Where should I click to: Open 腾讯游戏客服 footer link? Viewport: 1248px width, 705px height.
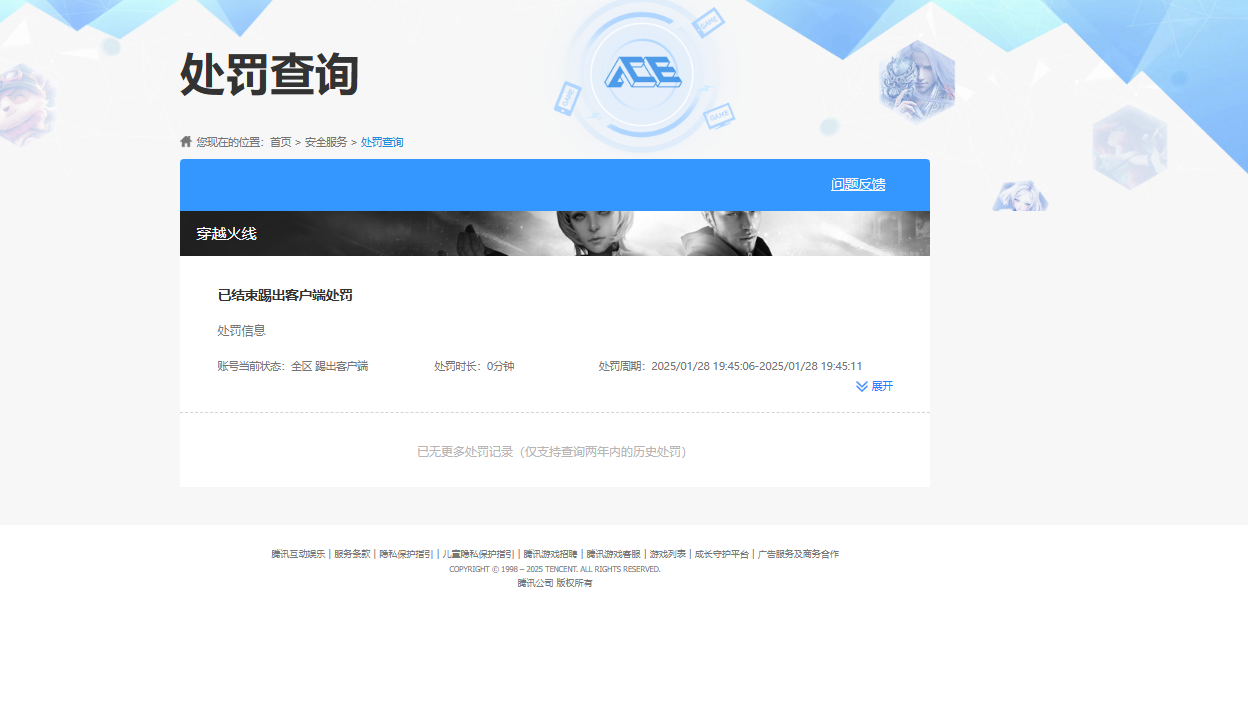click(x=613, y=554)
